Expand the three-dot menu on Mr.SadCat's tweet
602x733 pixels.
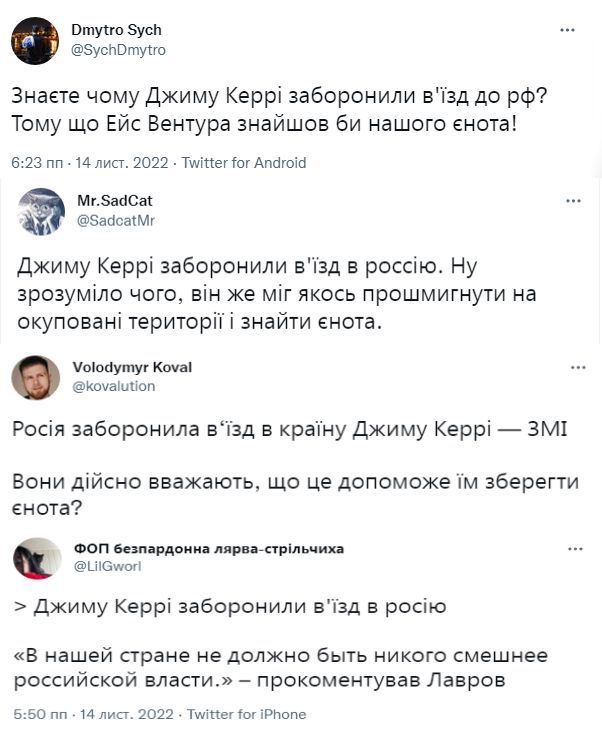[x=573, y=200]
